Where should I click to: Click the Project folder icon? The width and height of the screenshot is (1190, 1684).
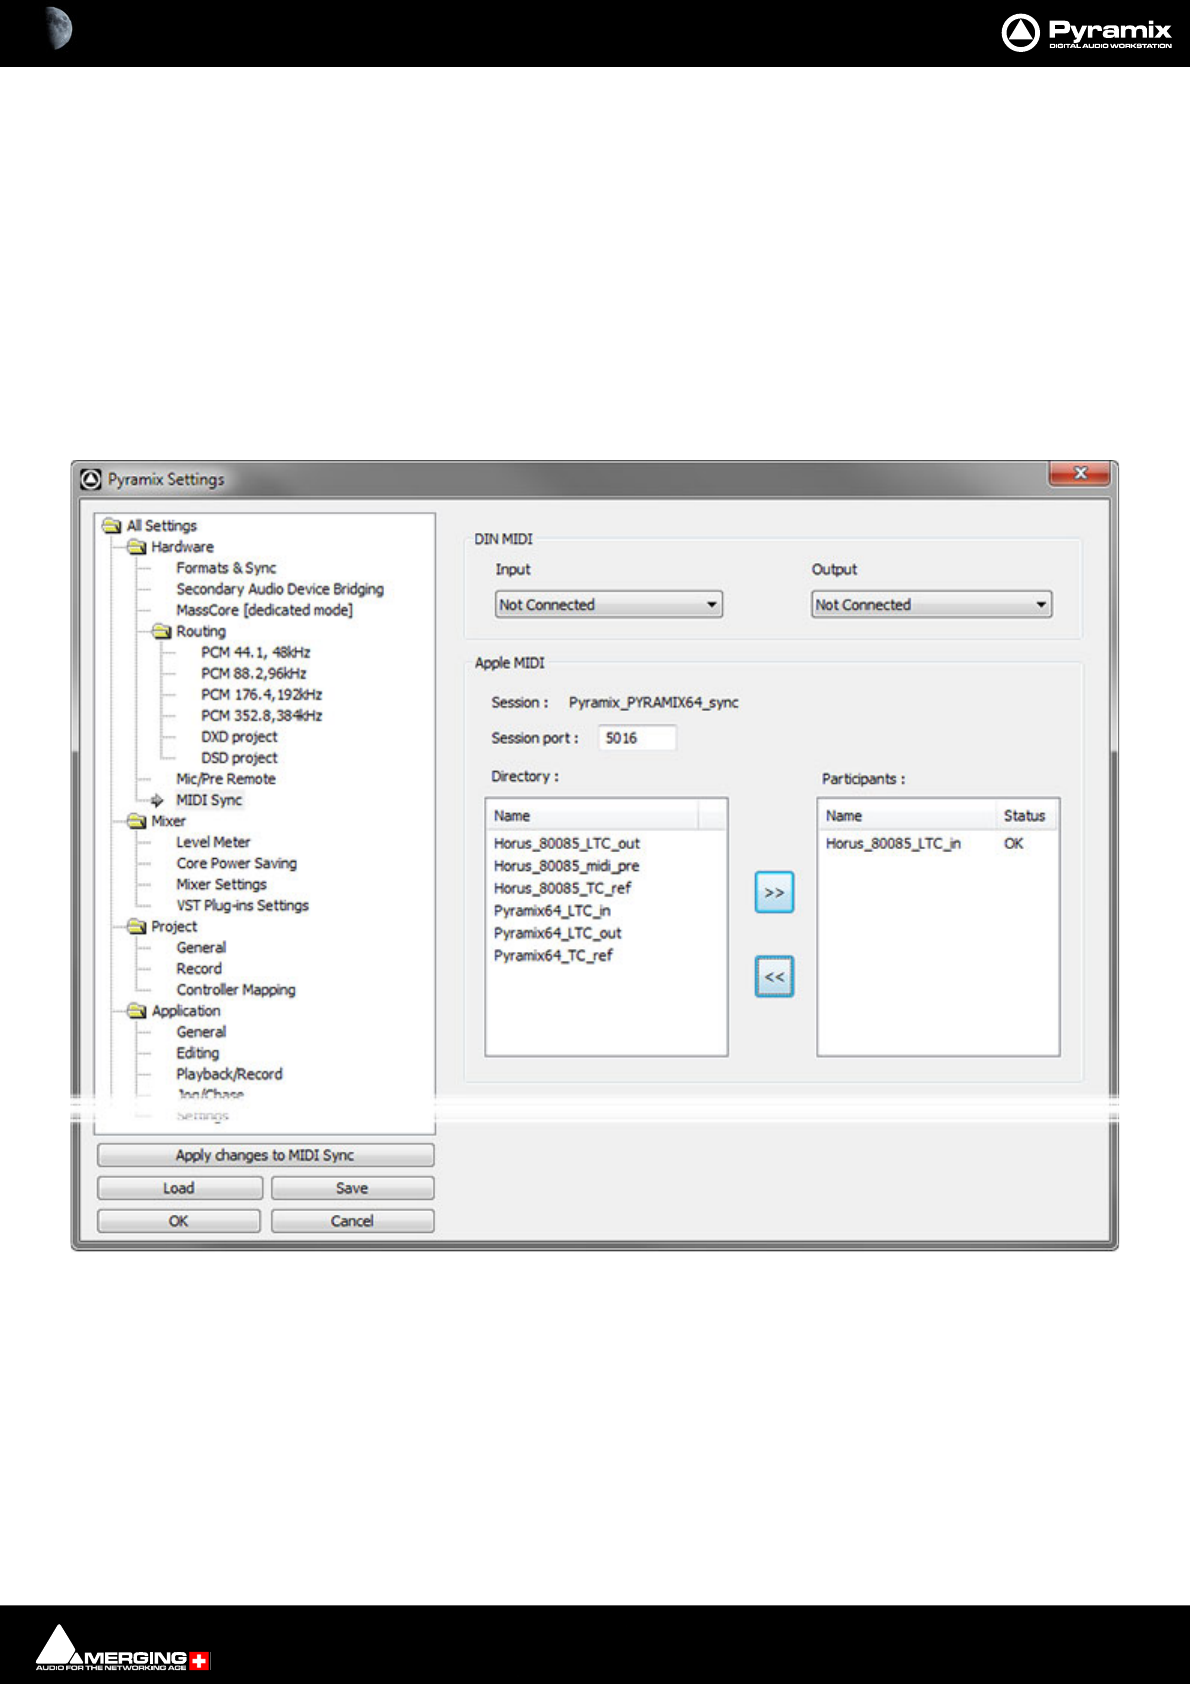[137, 927]
